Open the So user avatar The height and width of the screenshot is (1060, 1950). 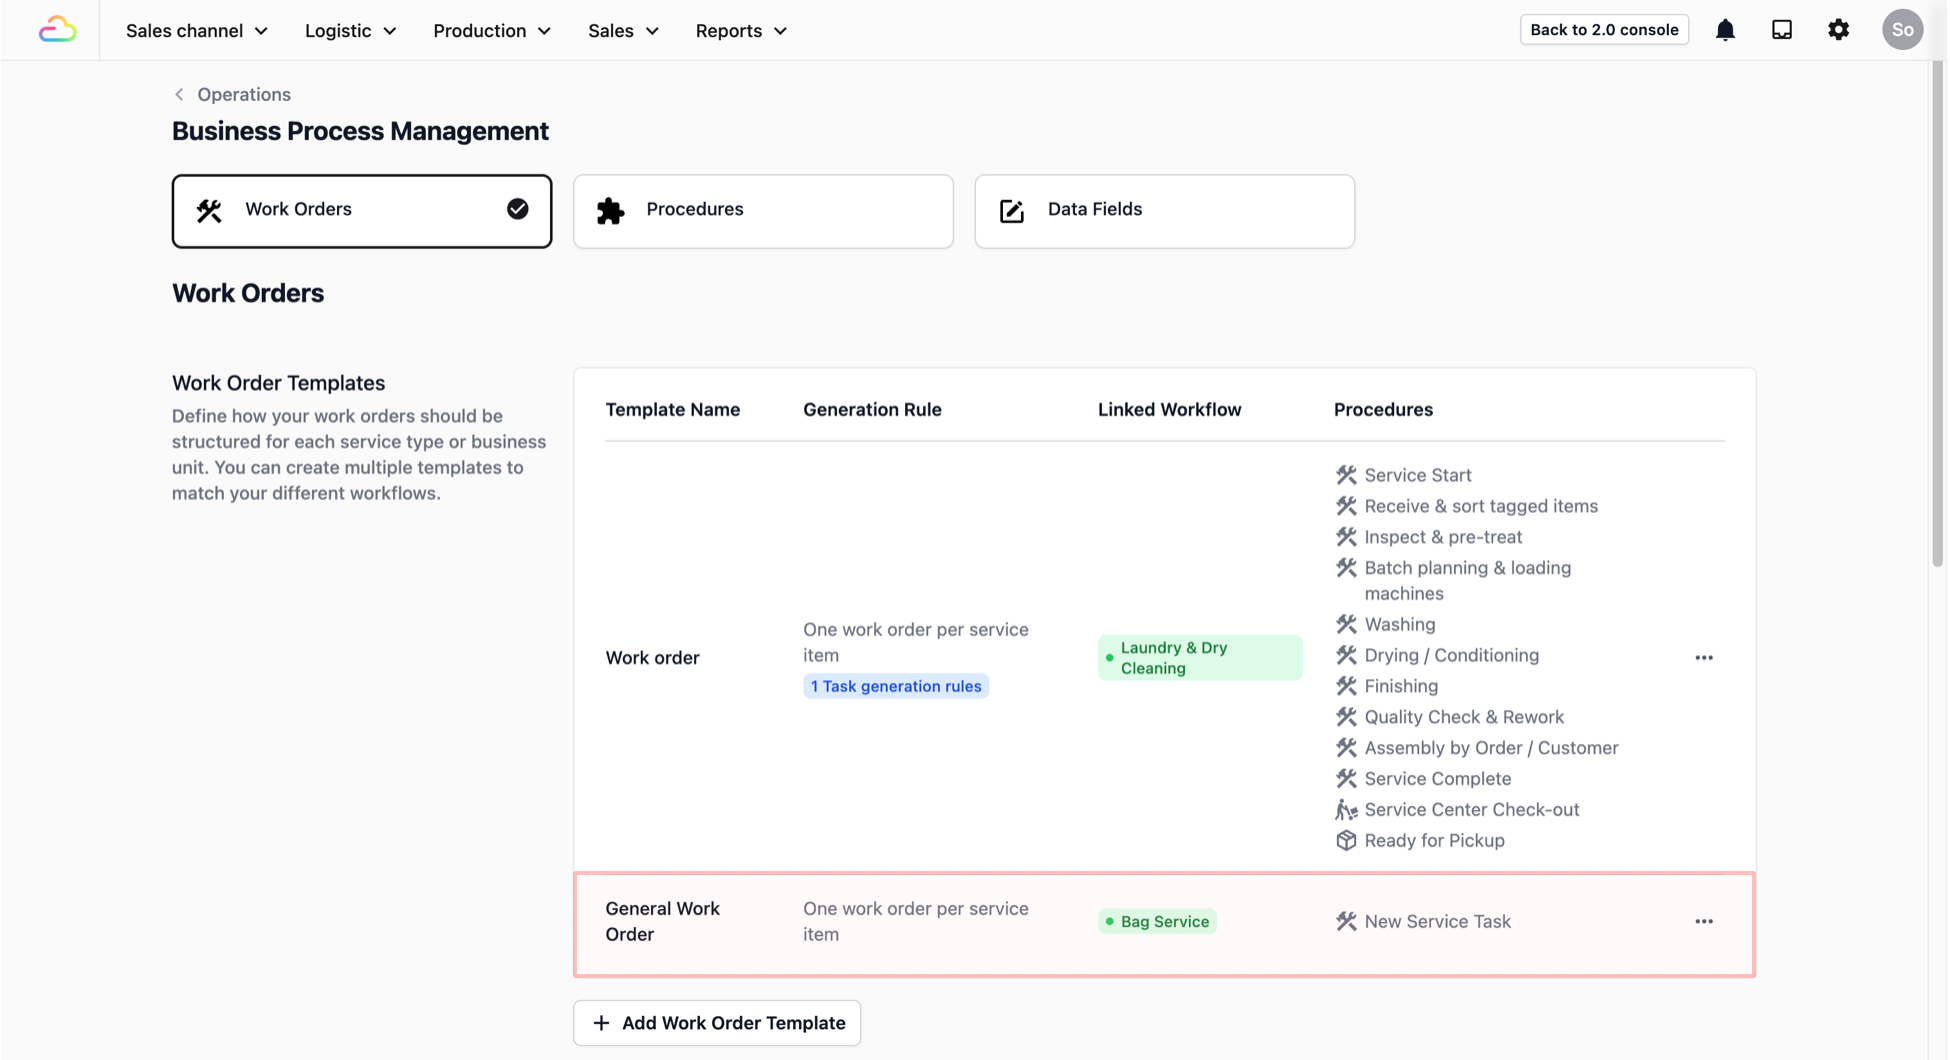pyautogui.click(x=1902, y=30)
